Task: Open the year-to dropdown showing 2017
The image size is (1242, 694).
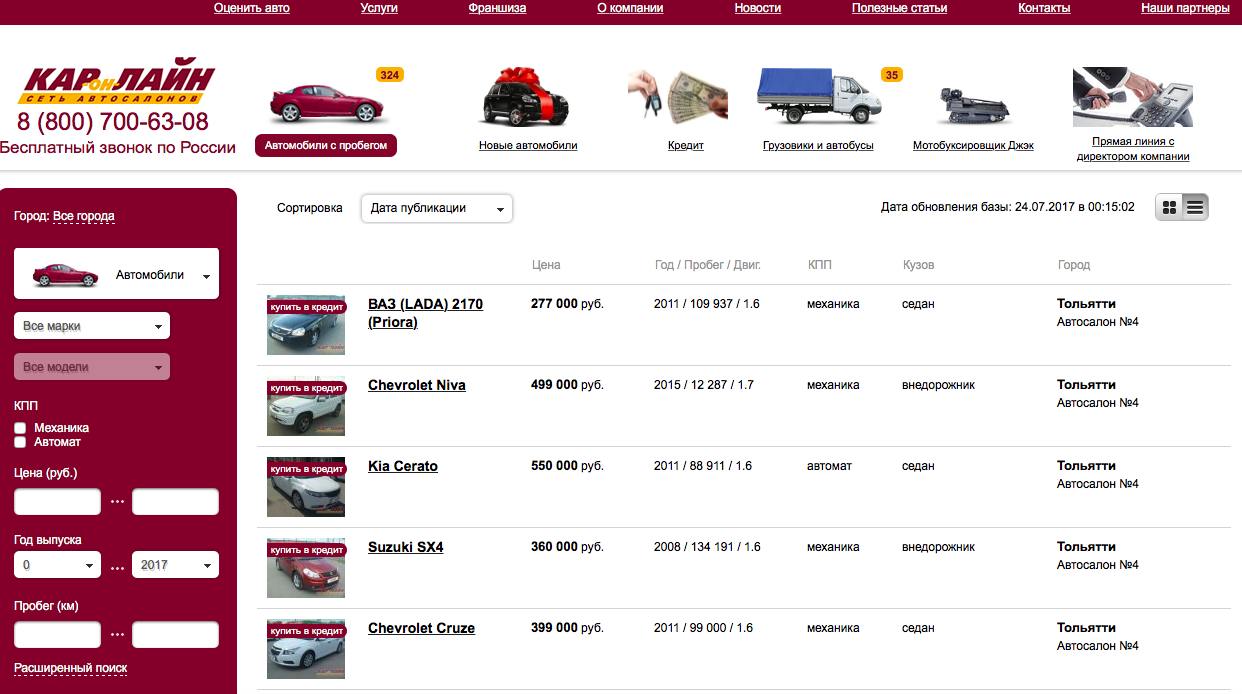Action: pyautogui.click(x=175, y=565)
